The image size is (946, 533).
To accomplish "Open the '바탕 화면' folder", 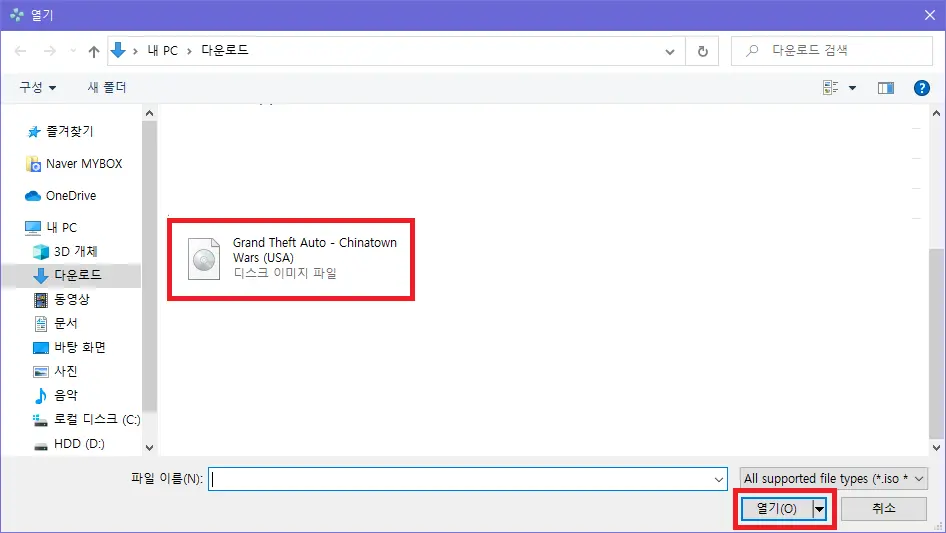I will tap(80, 347).
